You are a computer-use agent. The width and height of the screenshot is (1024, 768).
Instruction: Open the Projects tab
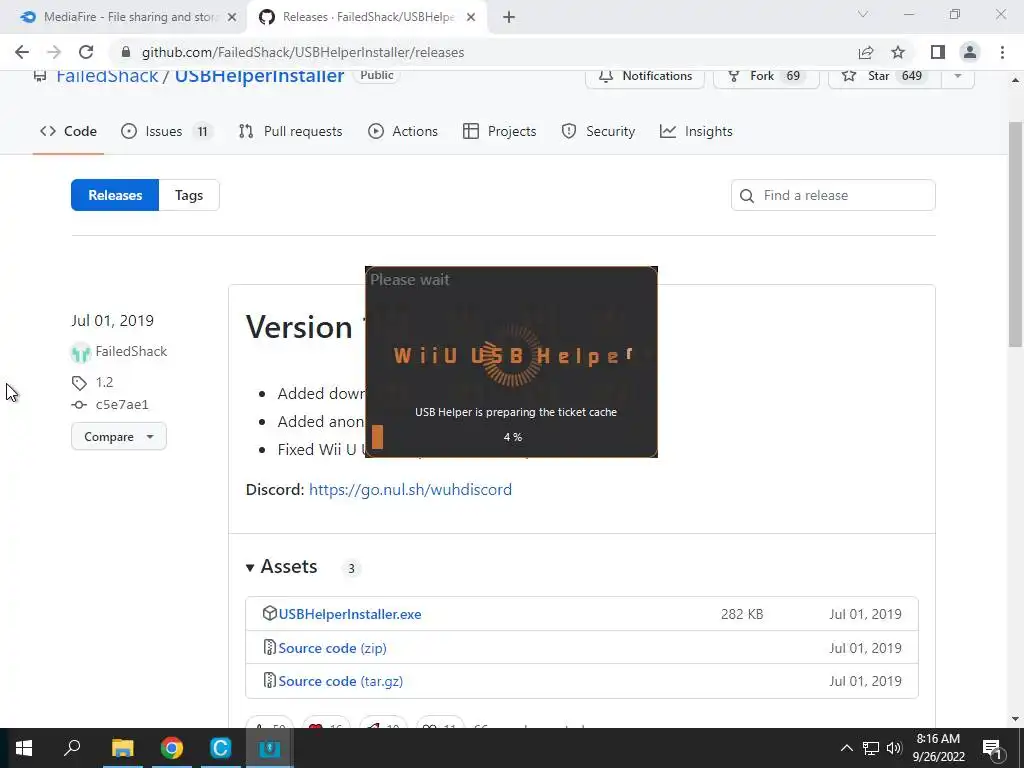pyautogui.click(x=500, y=131)
